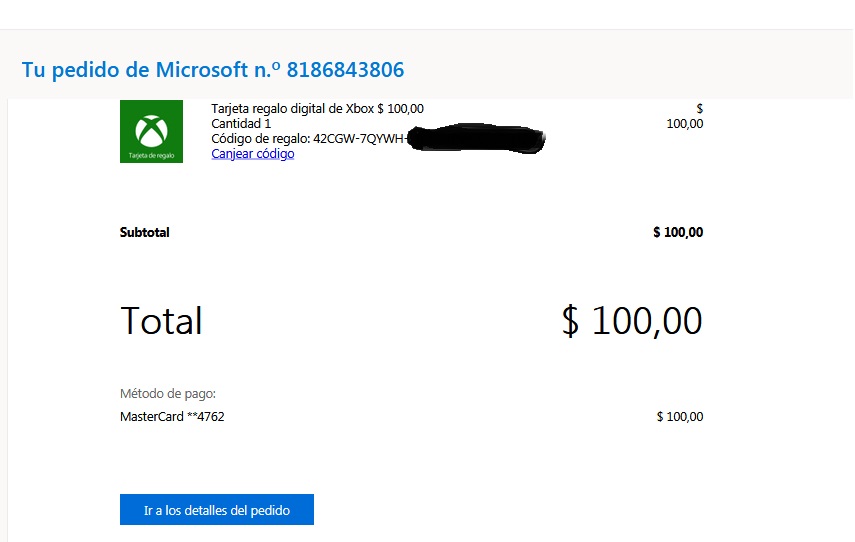Click the blacked-out portion of the gift code
Viewport: 855px width, 542px height.
pos(476,138)
